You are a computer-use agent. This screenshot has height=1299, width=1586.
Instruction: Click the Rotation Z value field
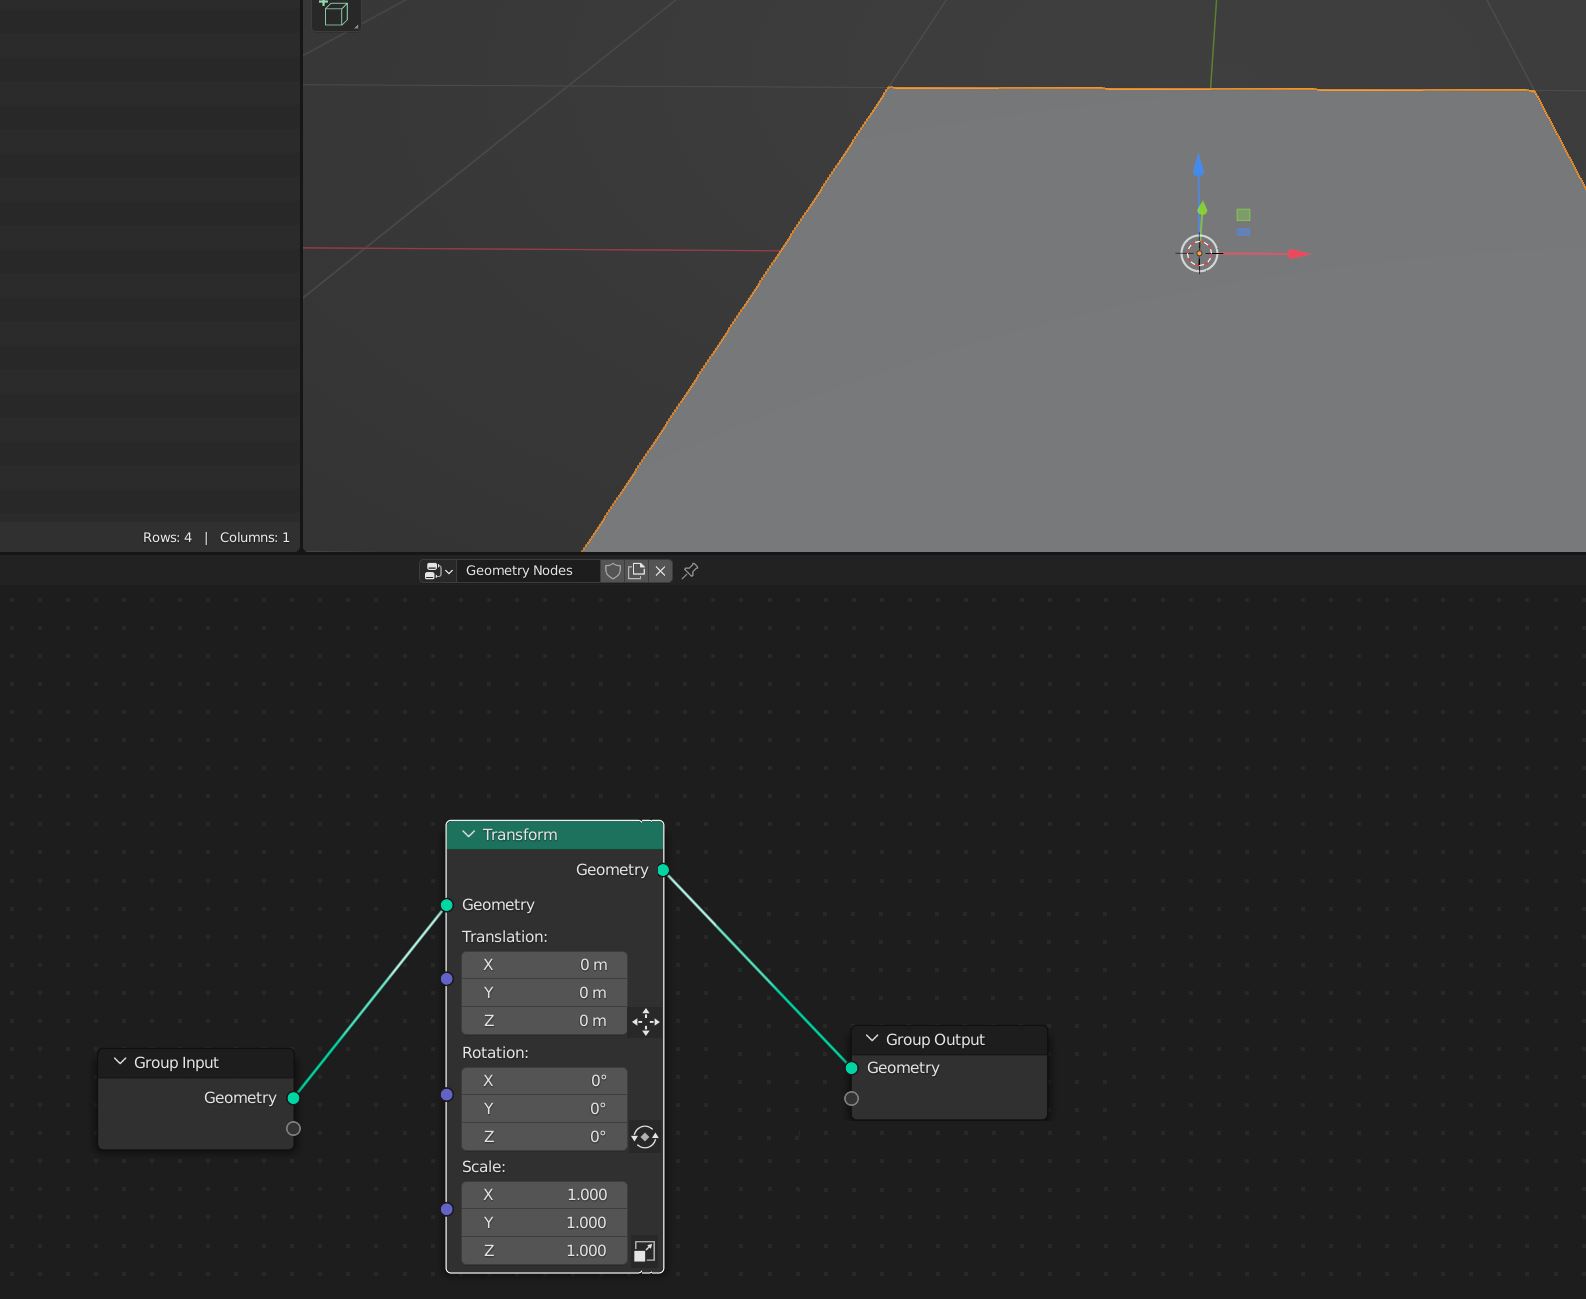[544, 1137]
